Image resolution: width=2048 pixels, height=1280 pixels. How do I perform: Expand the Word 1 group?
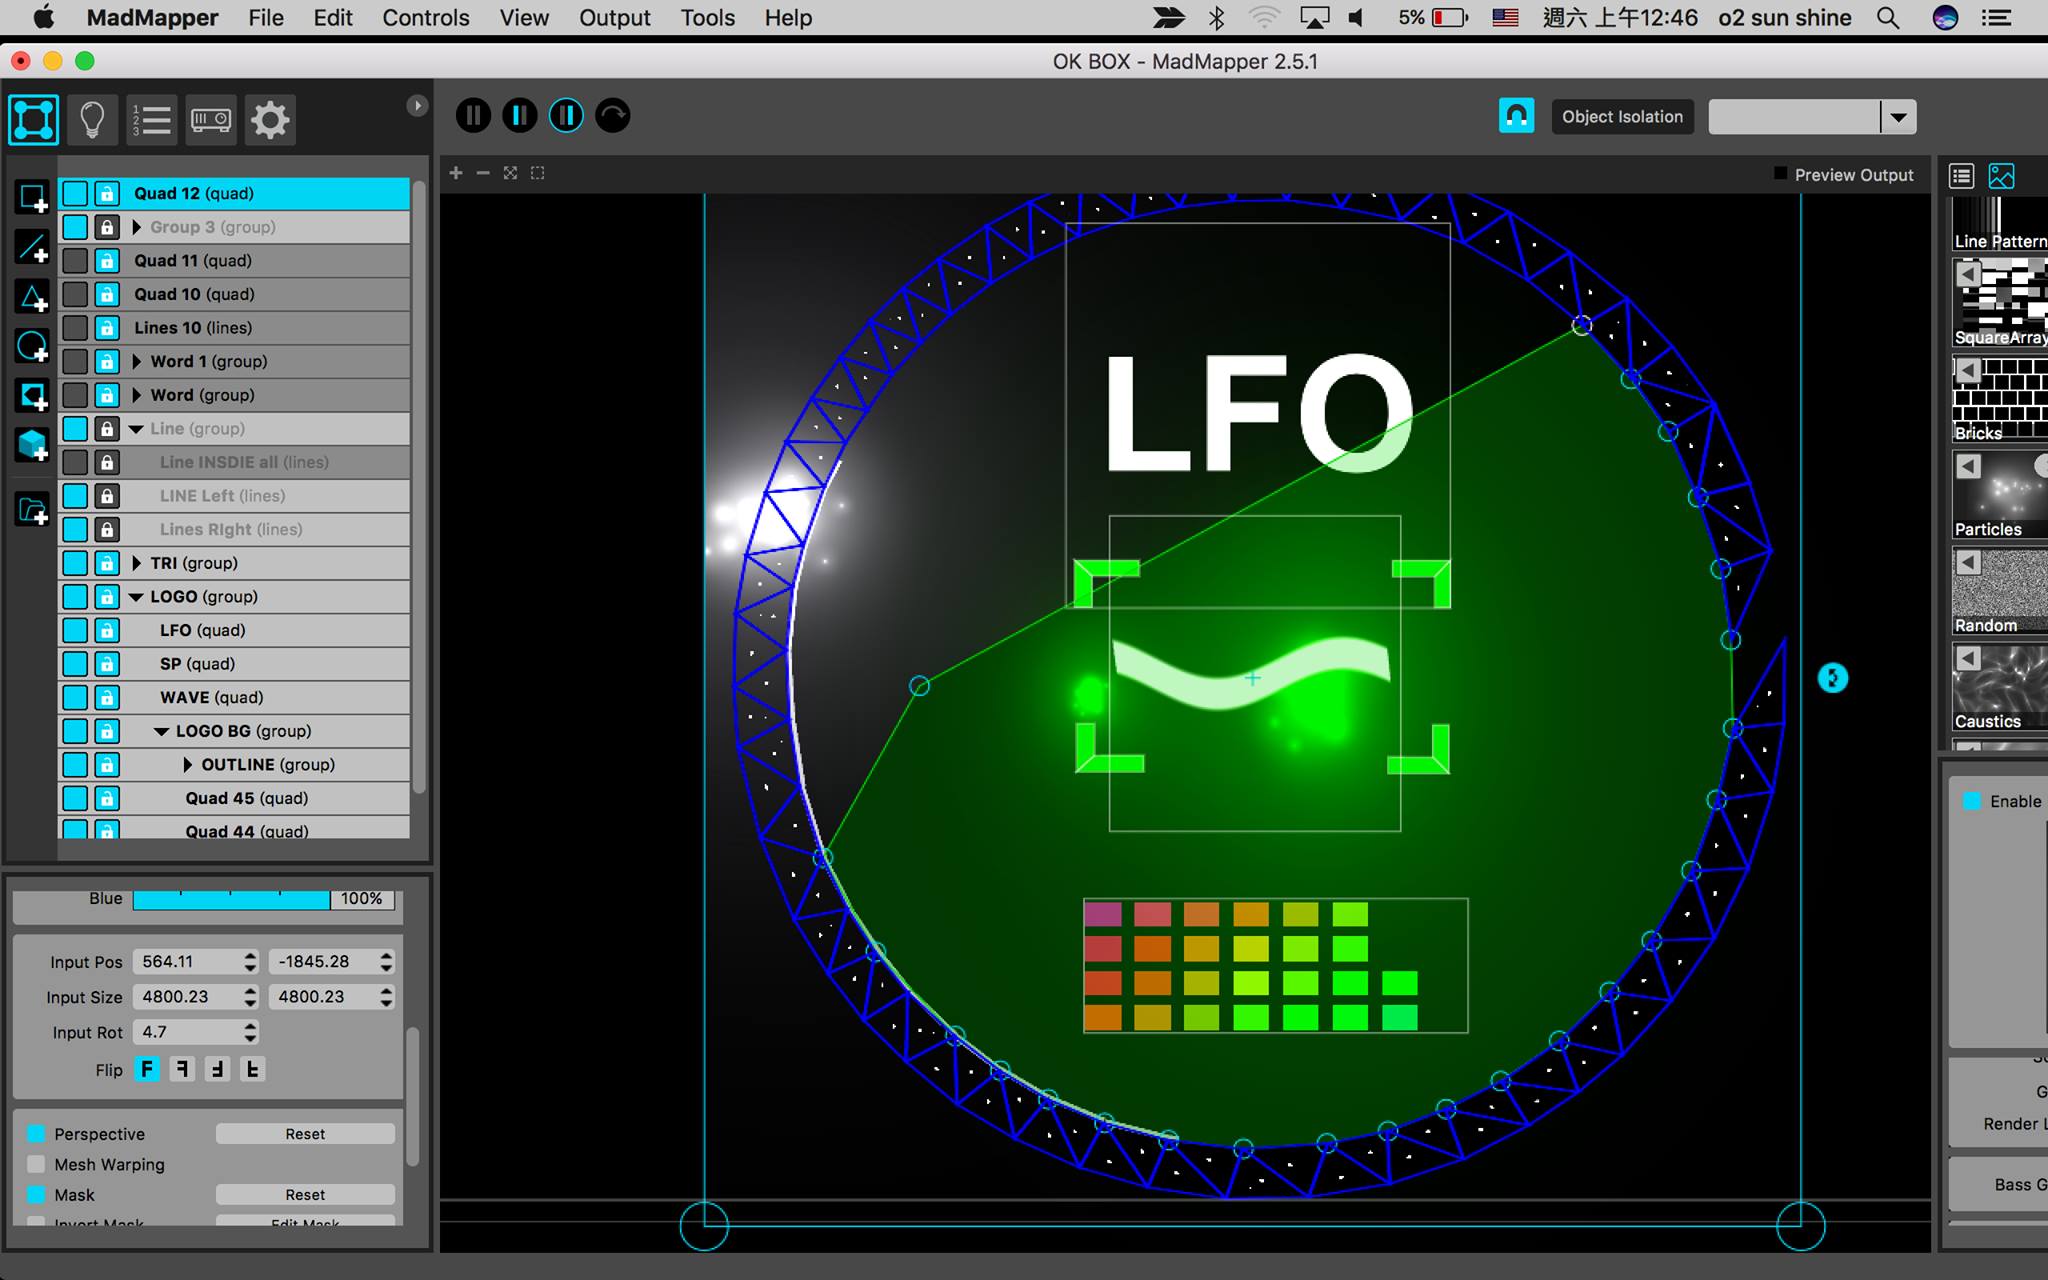137,361
